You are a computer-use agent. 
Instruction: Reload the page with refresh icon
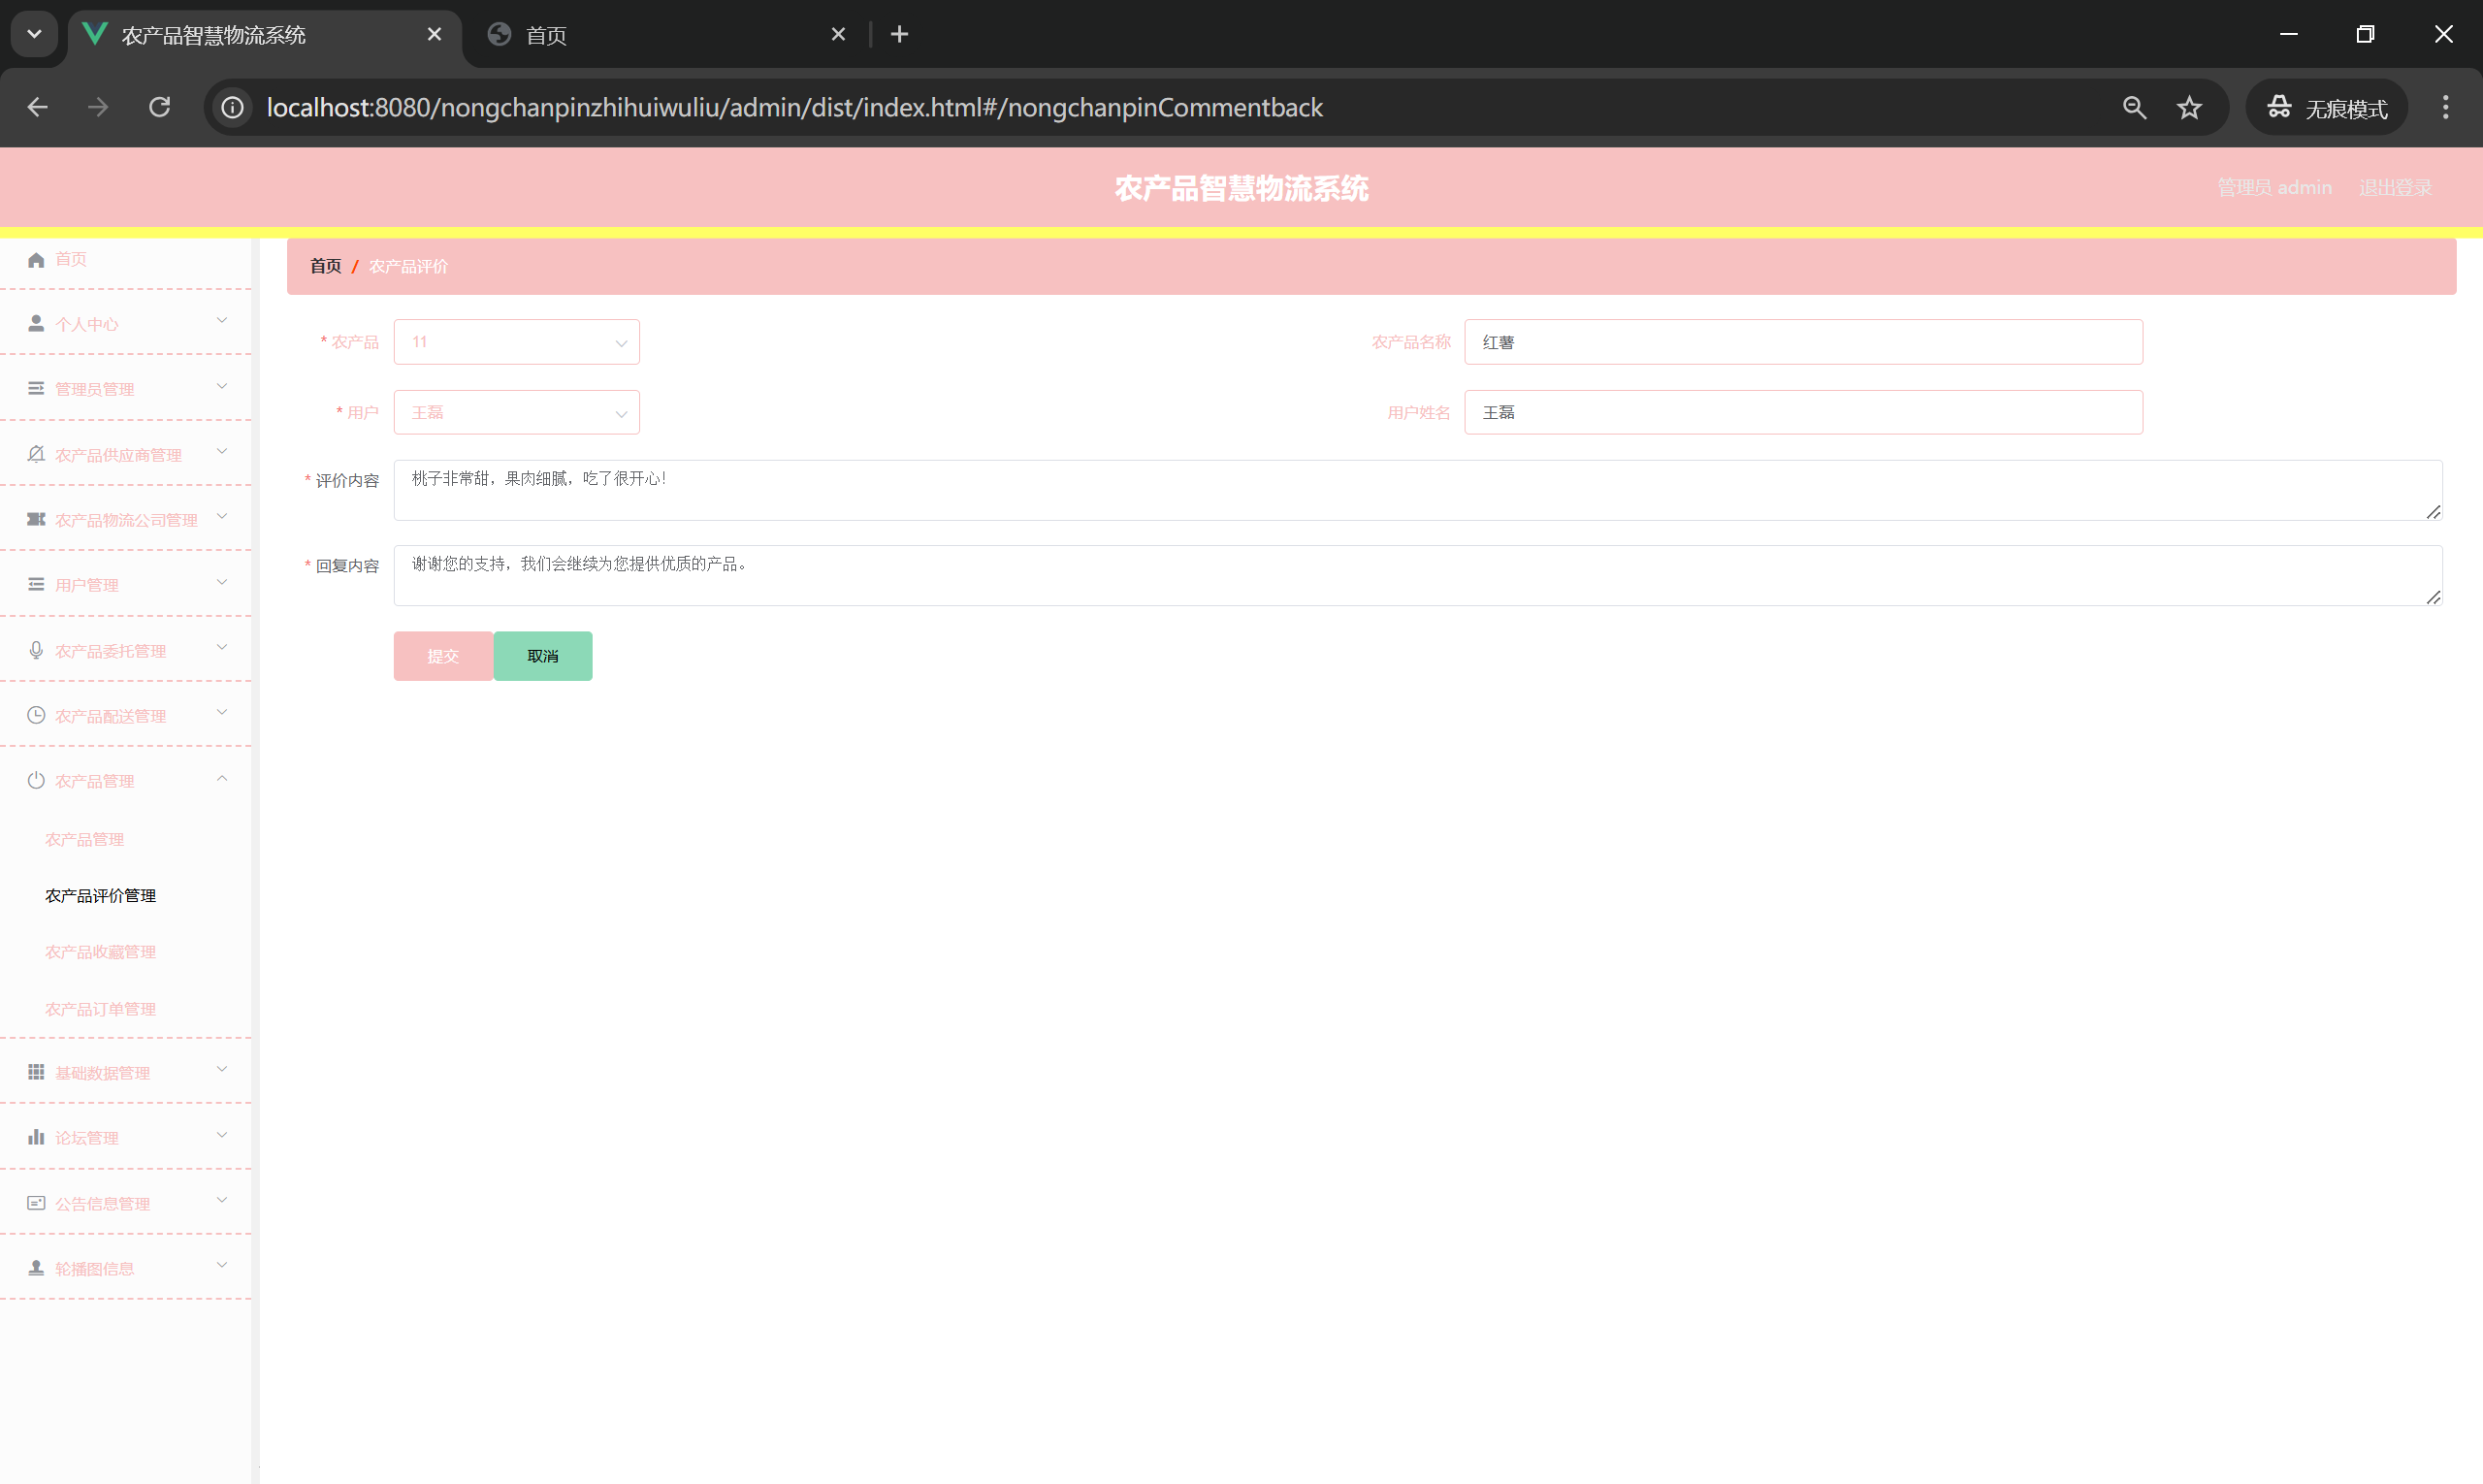coord(160,107)
